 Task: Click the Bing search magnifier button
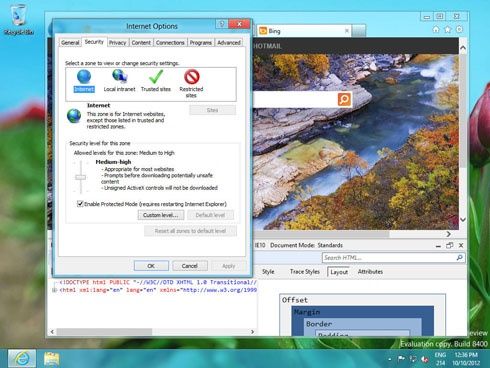tap(344, 99)
